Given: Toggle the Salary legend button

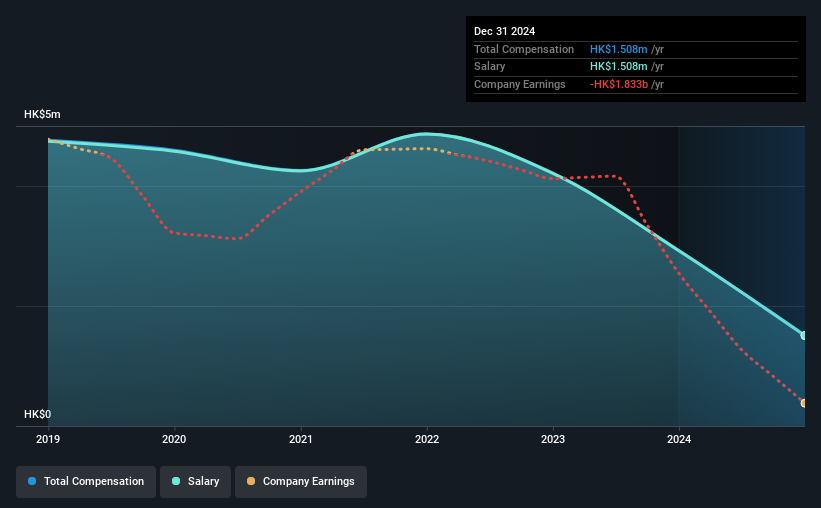Looking at the screenshot, I should coord(195,482).
